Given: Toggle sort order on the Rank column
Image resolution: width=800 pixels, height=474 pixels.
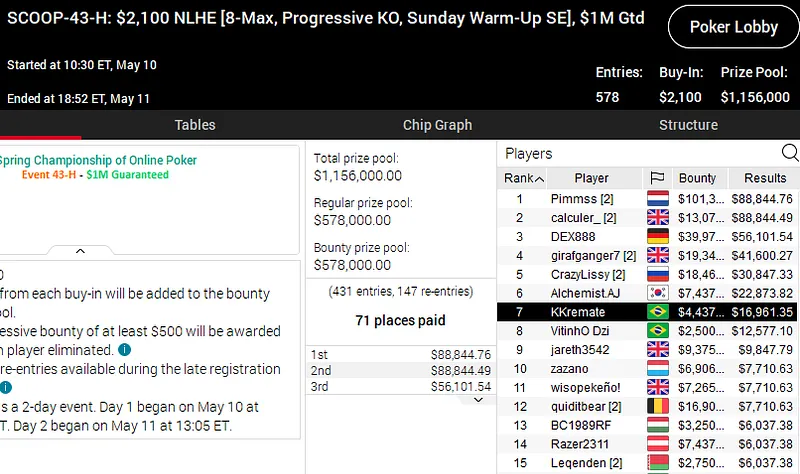Looking at the screenshot, I should pos(524,178).
